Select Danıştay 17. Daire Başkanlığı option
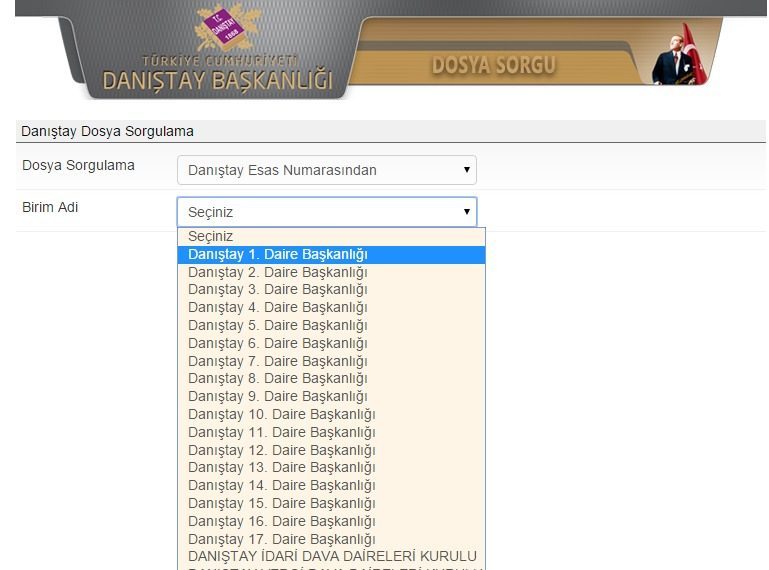This screenshot has height=570, width=769. [x=282, y=539]
